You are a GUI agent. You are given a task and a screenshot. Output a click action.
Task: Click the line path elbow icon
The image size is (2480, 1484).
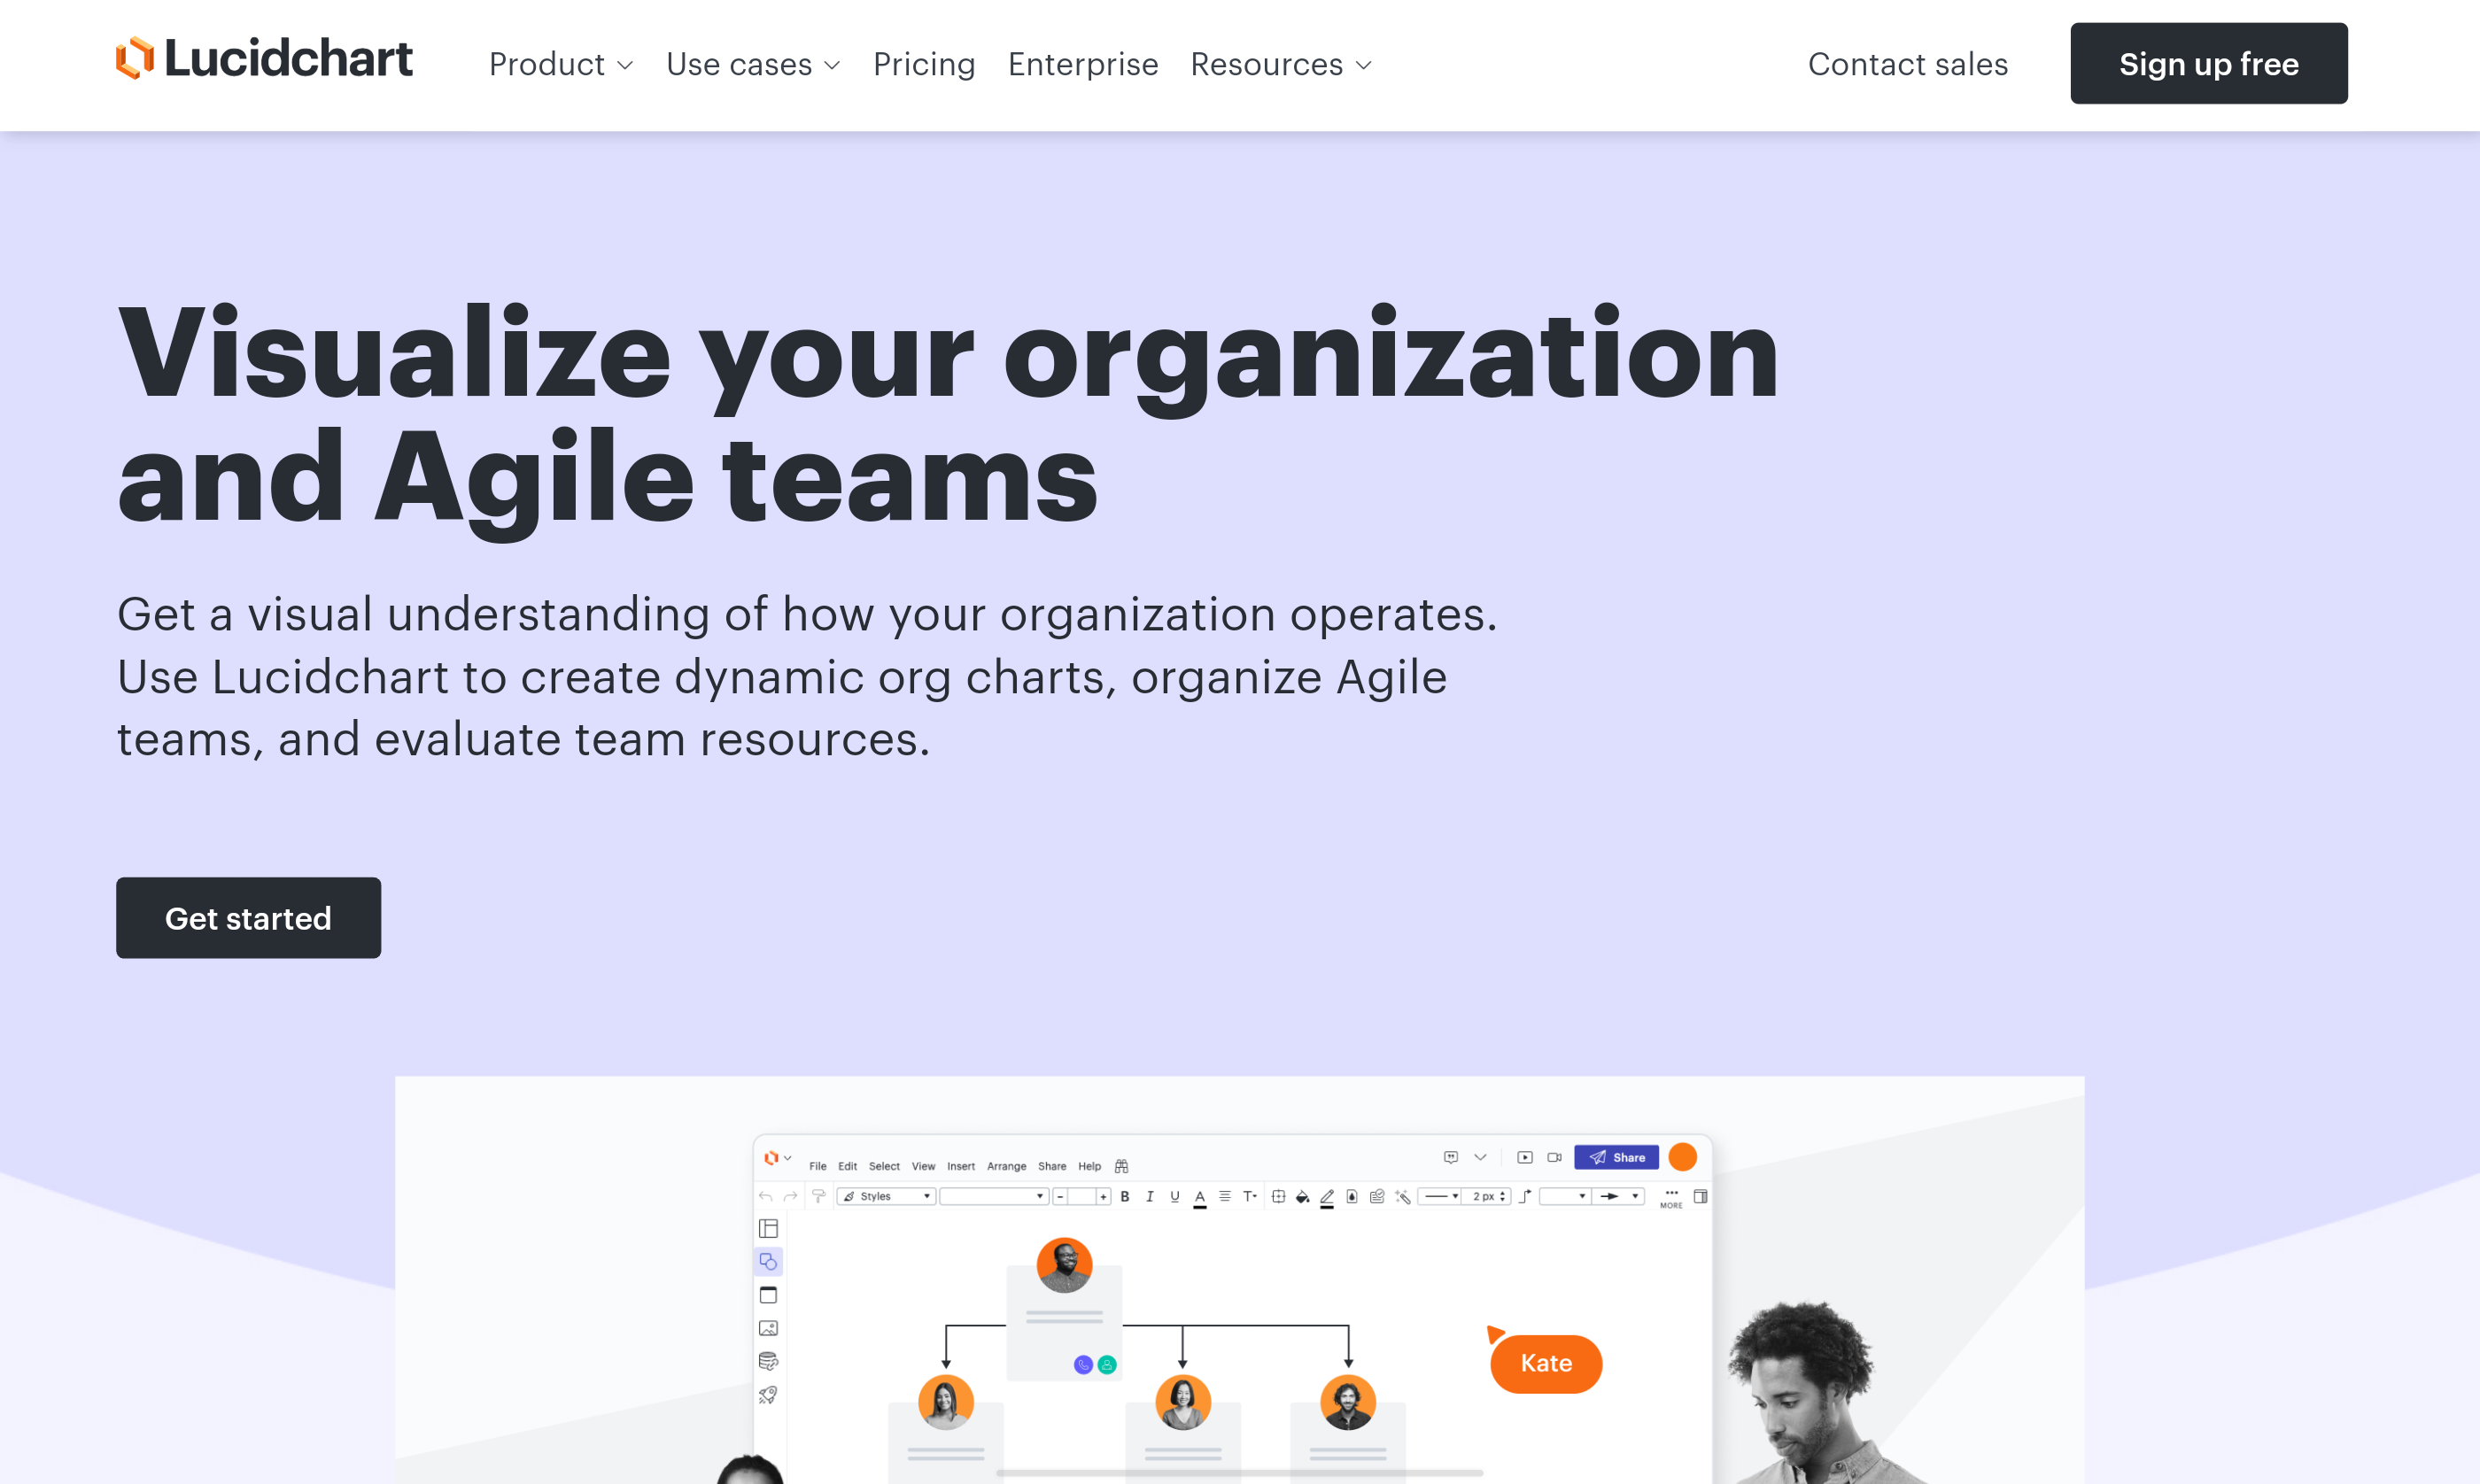[1526, 1197]
